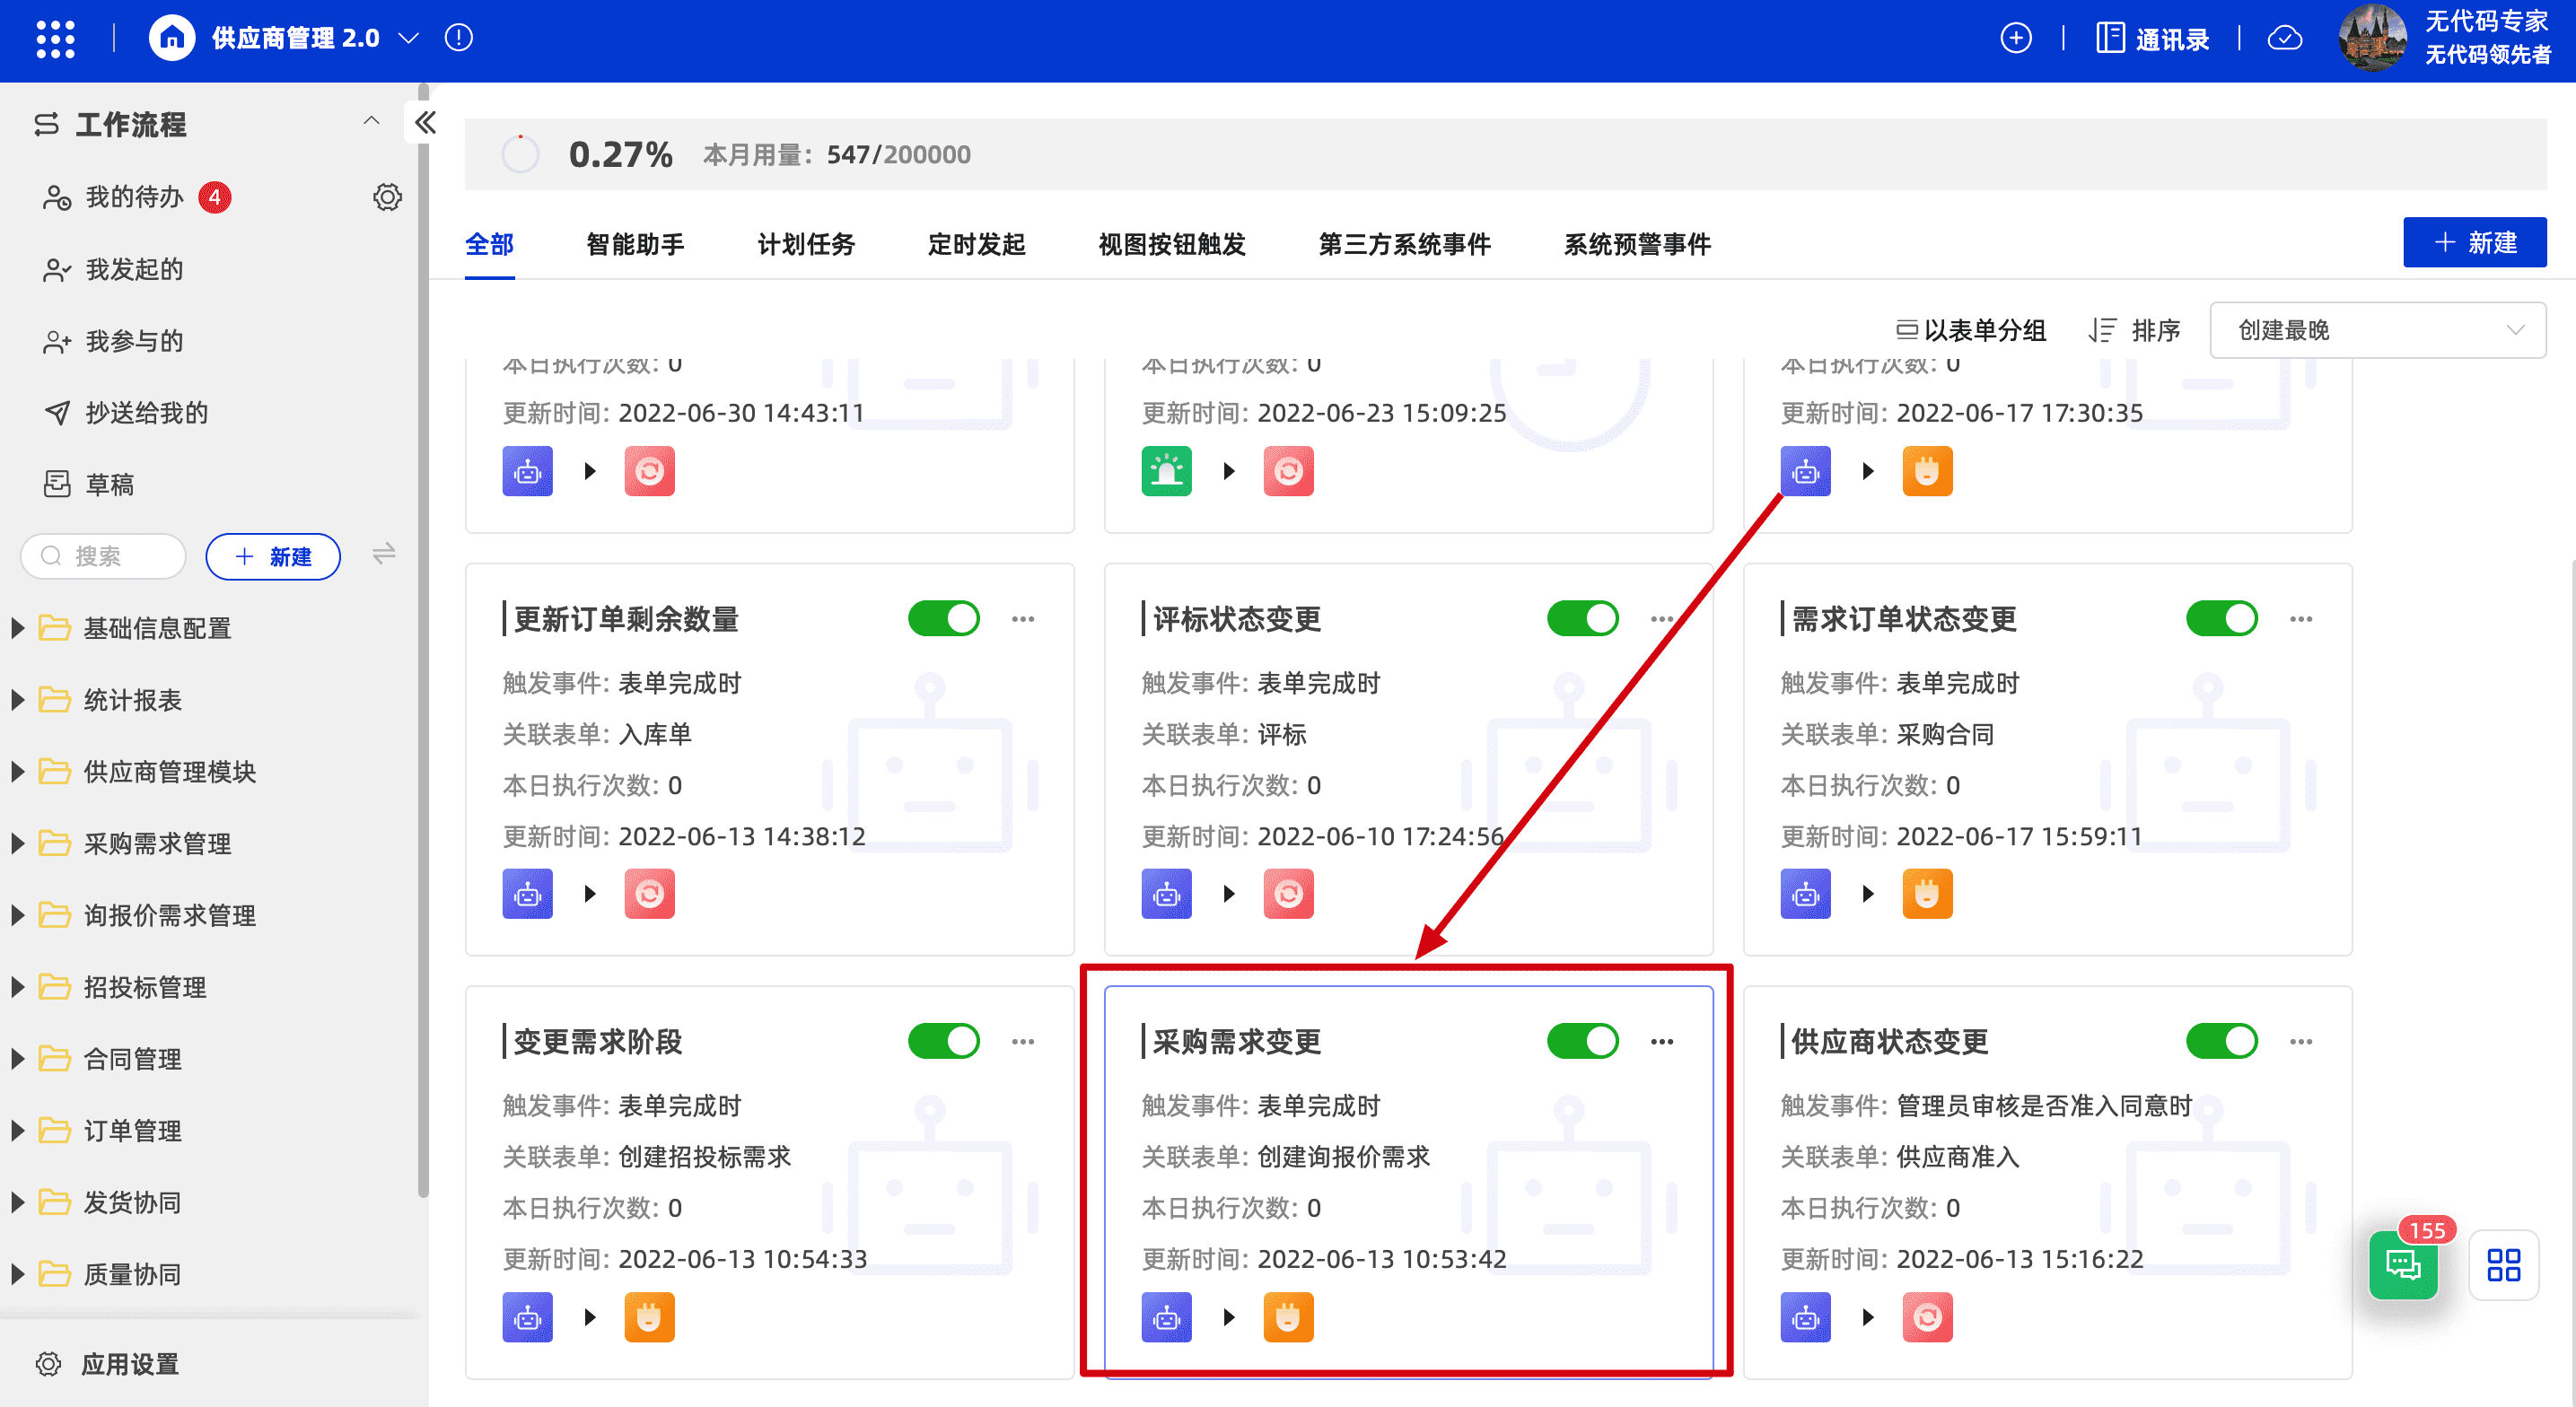2576x1407 pixels.
Task: Open the green chat bubble with 155 badge
Action: click(x=2403, y=1264)
